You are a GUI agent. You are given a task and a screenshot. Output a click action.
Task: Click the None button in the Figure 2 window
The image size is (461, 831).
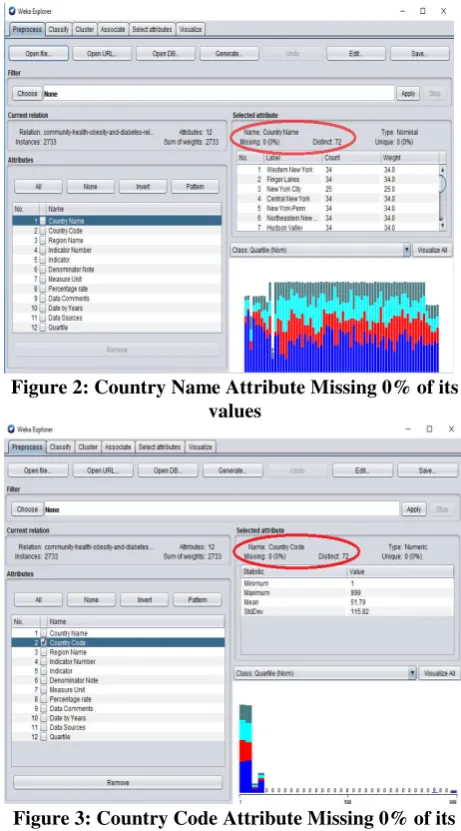[91, 187]
